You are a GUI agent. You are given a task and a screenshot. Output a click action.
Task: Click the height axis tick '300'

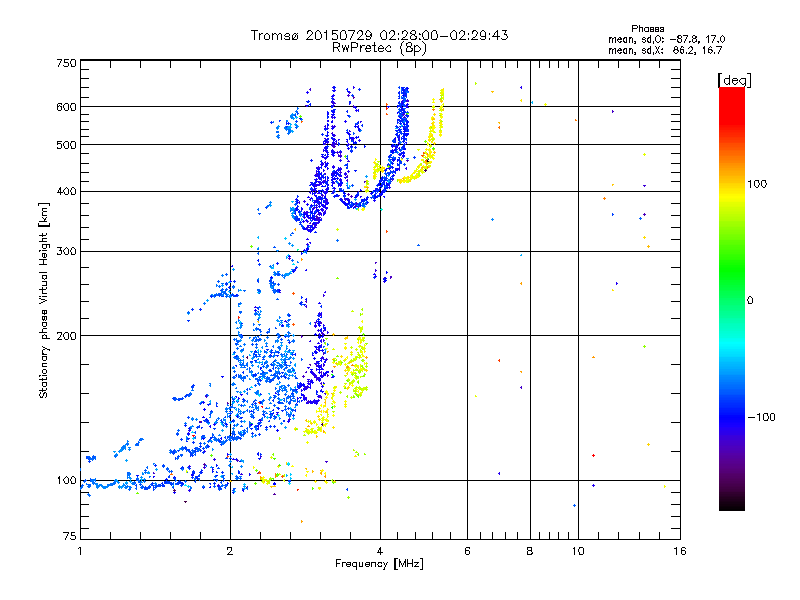[66, 252]
